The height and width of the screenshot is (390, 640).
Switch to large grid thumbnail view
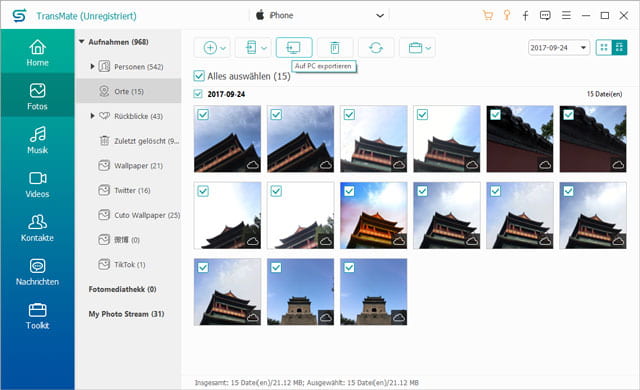(604, 48)
